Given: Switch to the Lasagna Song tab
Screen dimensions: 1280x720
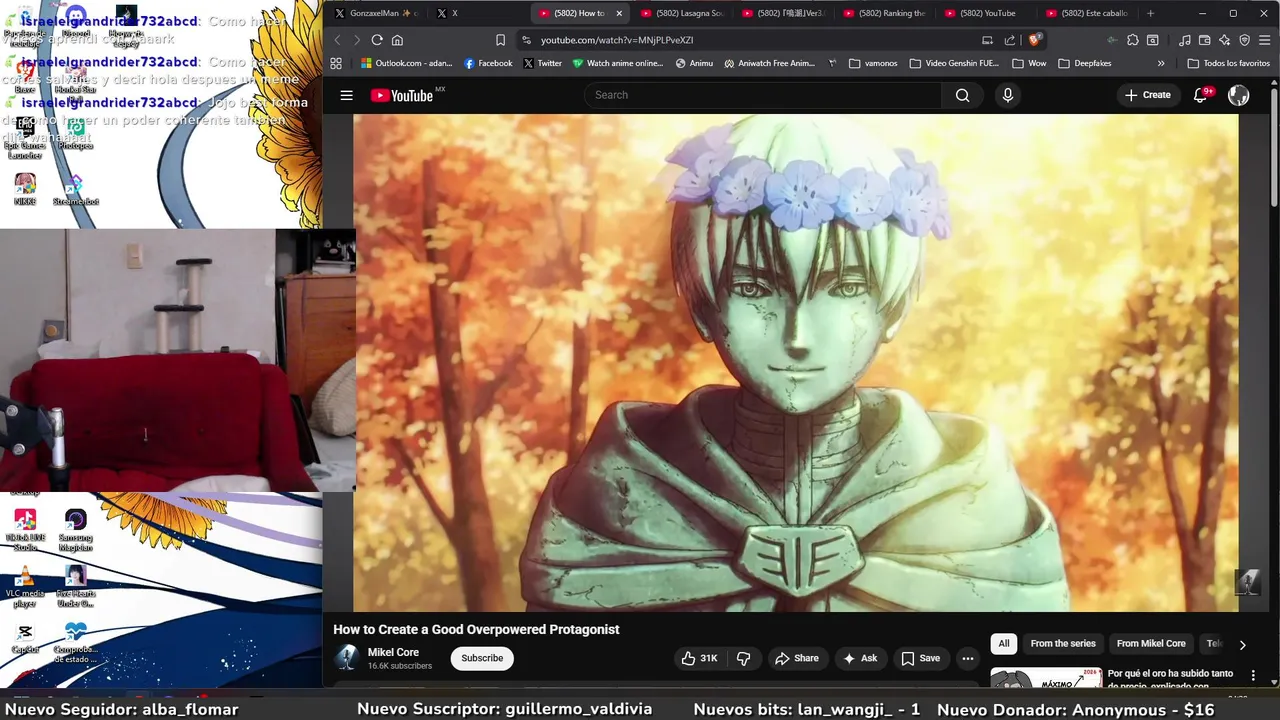Looking at the screenshot, I should [x=682, y=13].
